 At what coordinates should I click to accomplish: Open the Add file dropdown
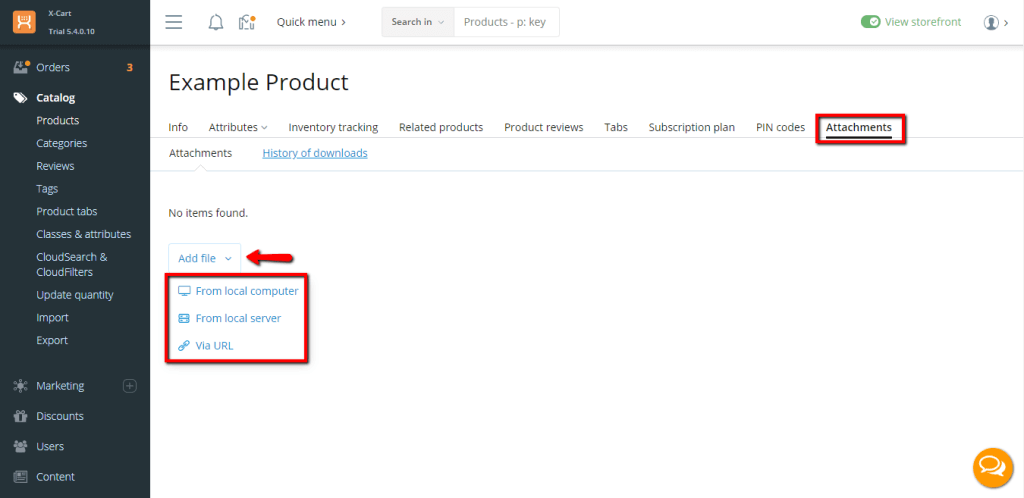coord(204,258)
